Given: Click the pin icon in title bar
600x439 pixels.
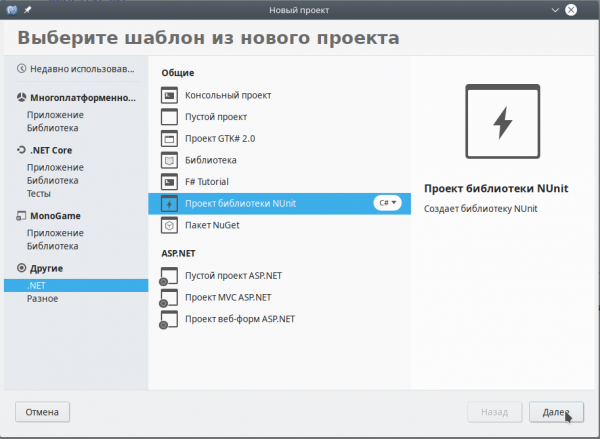Looking at the screenshot, I should pos(27,10).
